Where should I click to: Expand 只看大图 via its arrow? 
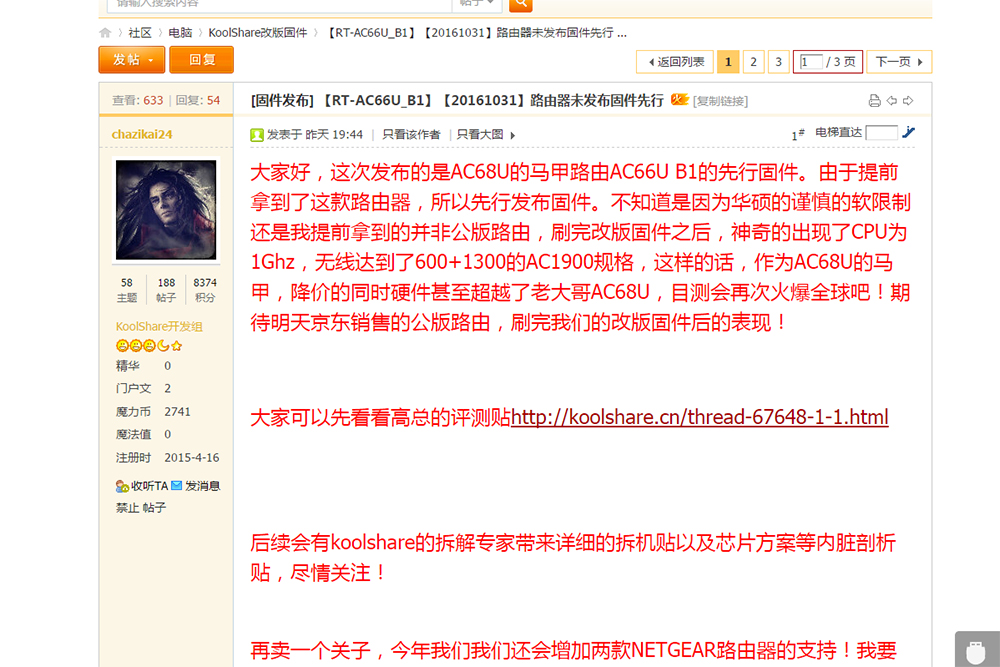(511, 134)
